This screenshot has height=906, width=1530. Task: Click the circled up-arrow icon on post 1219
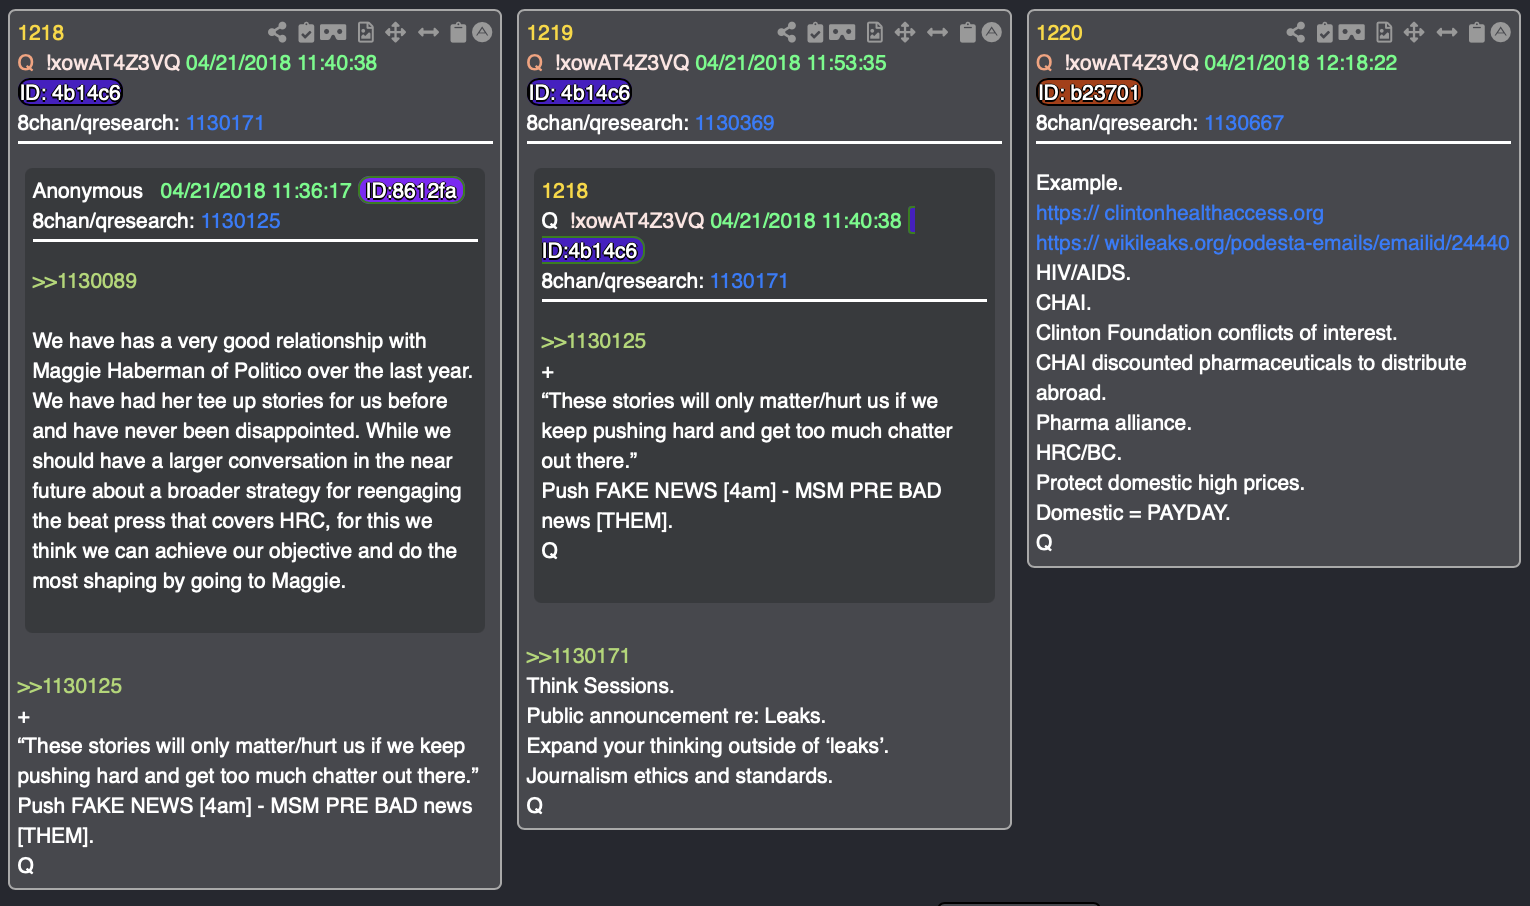click(992, 32)
